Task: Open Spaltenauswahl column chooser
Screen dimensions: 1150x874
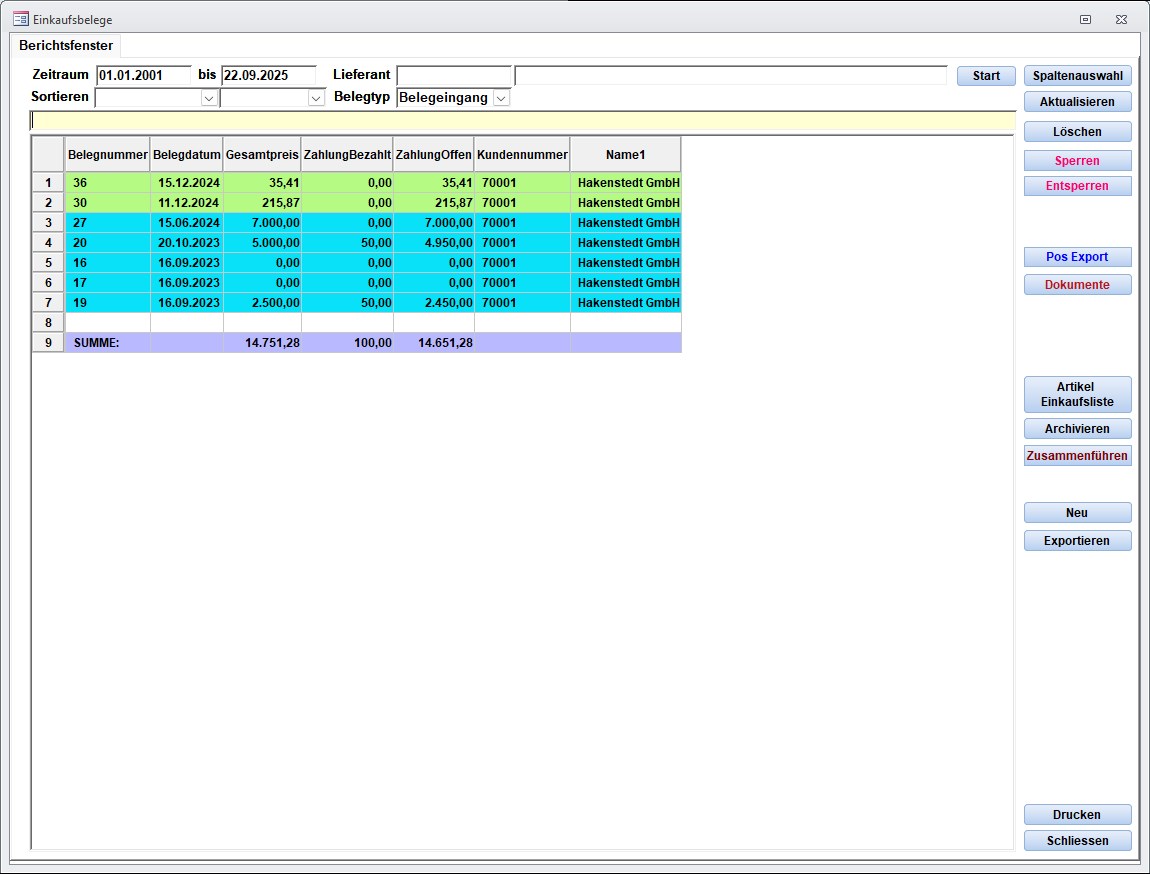Action: click(1077, 76)
